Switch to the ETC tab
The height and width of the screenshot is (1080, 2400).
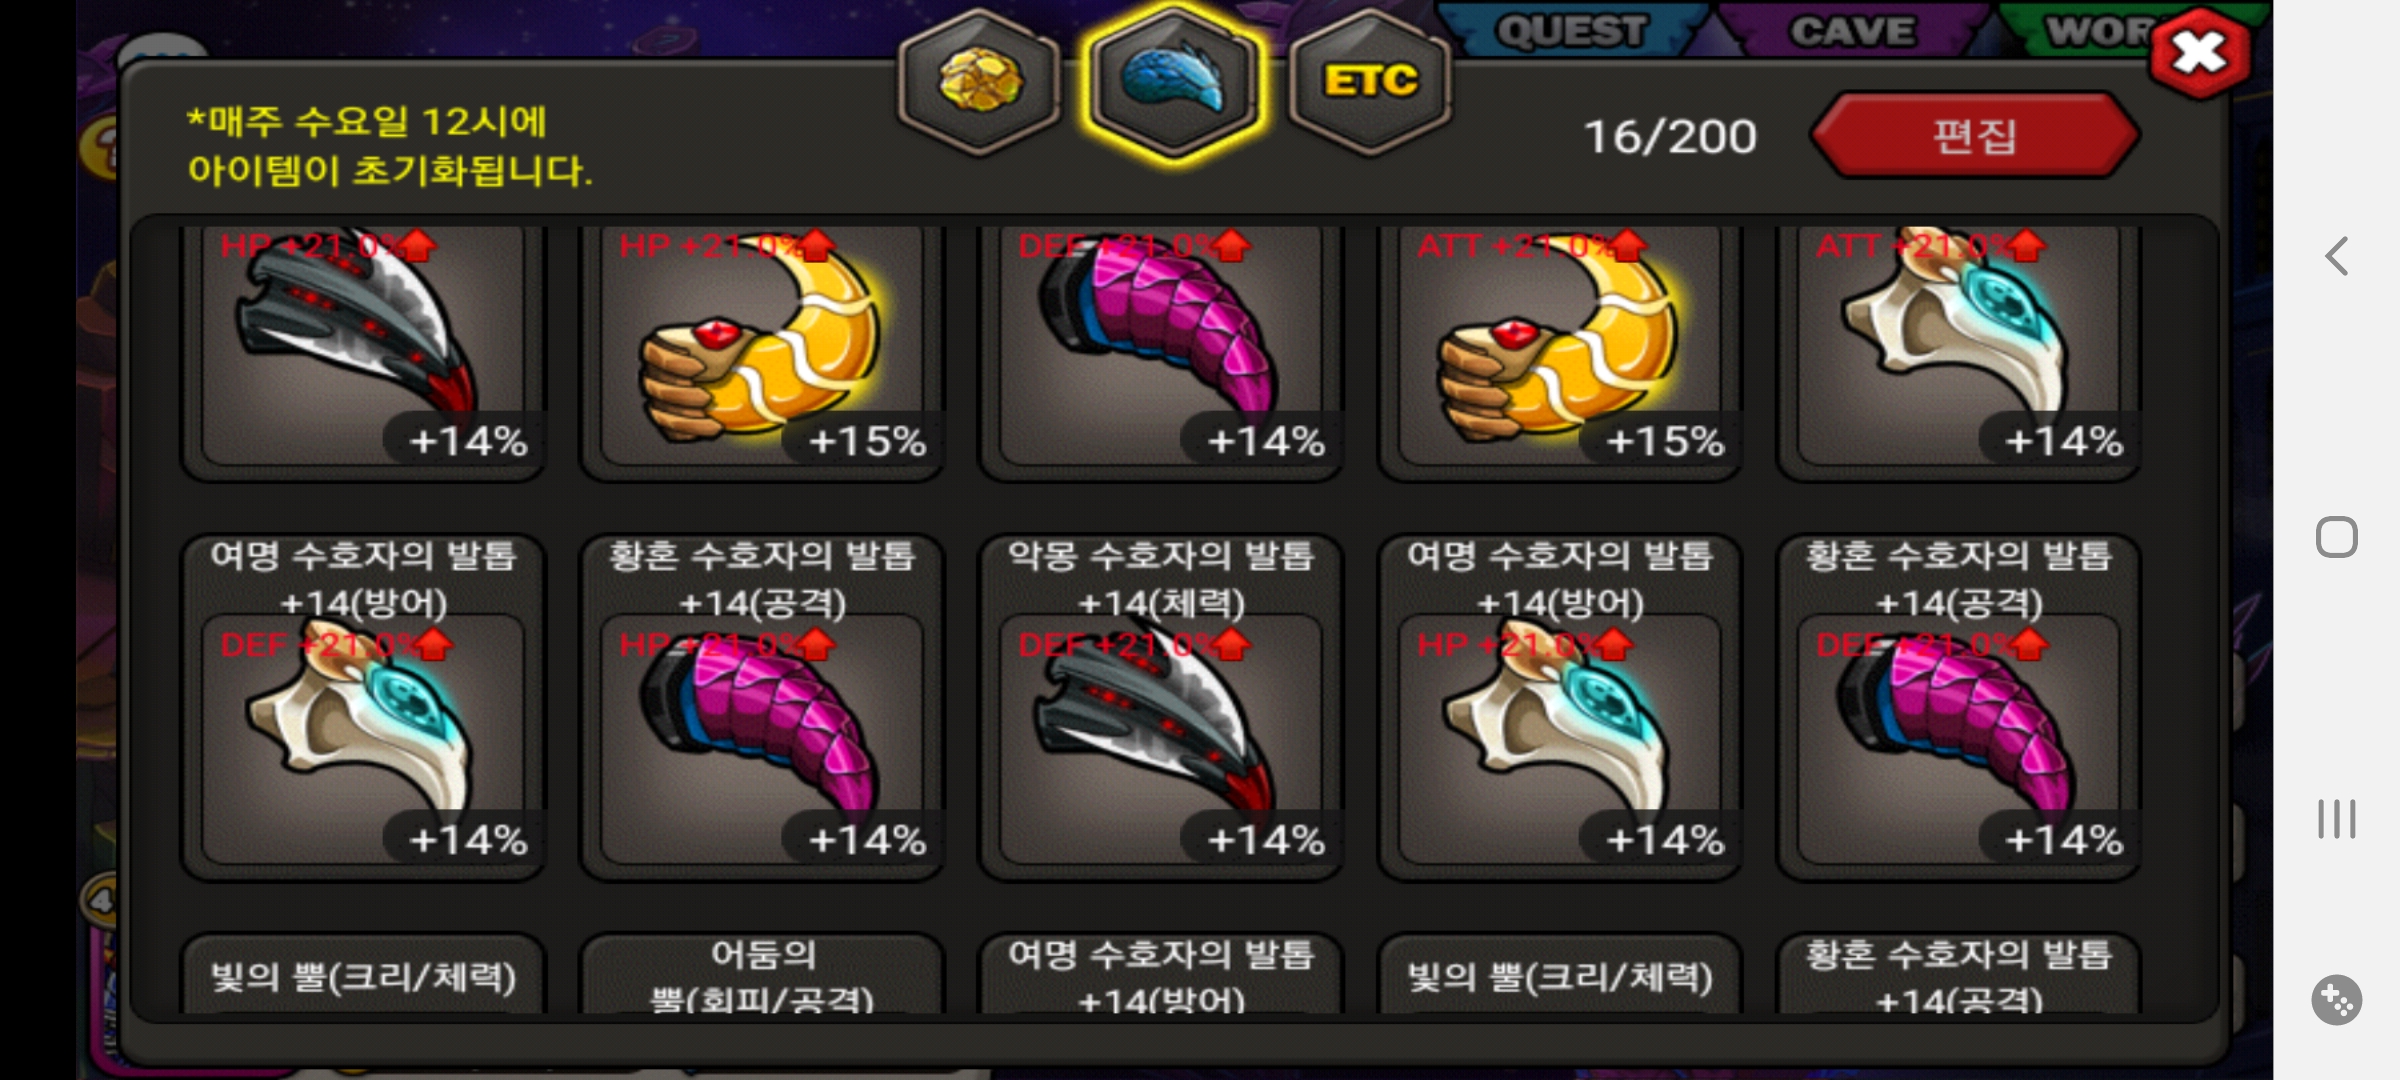click(x=1370, y=82)
